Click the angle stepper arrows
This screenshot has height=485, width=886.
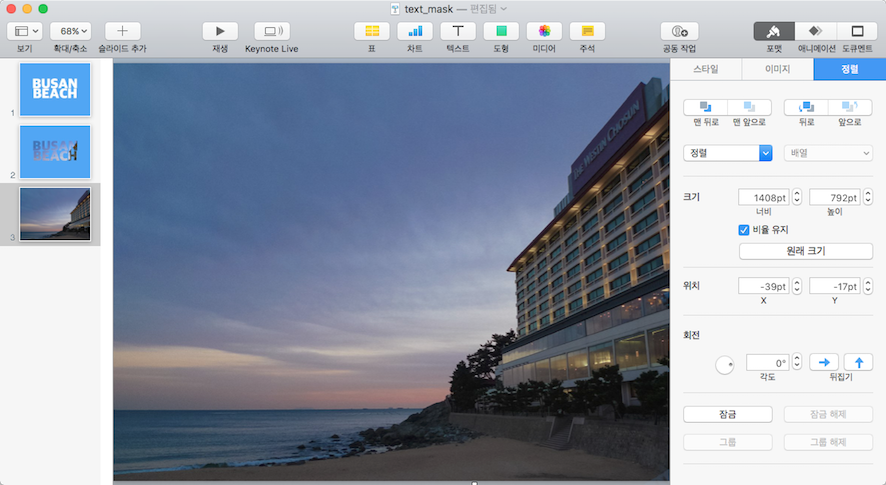(x=797, y=362)
